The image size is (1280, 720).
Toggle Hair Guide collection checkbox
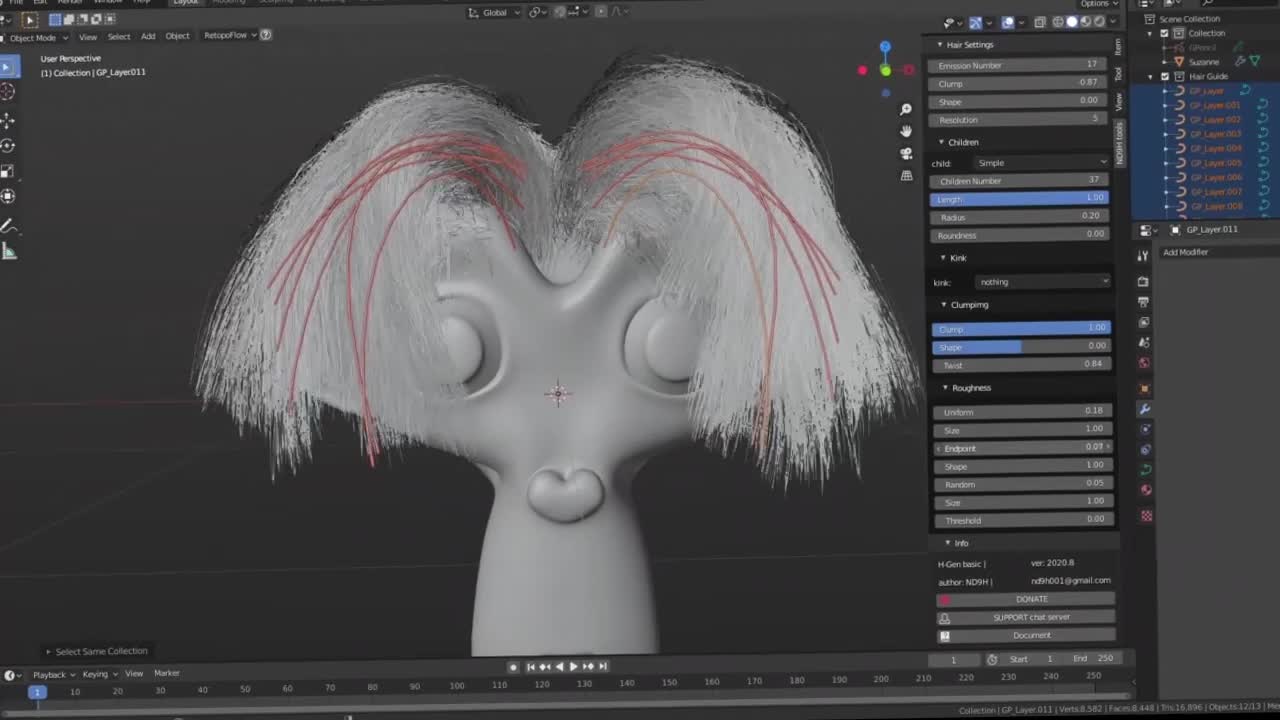click(1164, 76)
